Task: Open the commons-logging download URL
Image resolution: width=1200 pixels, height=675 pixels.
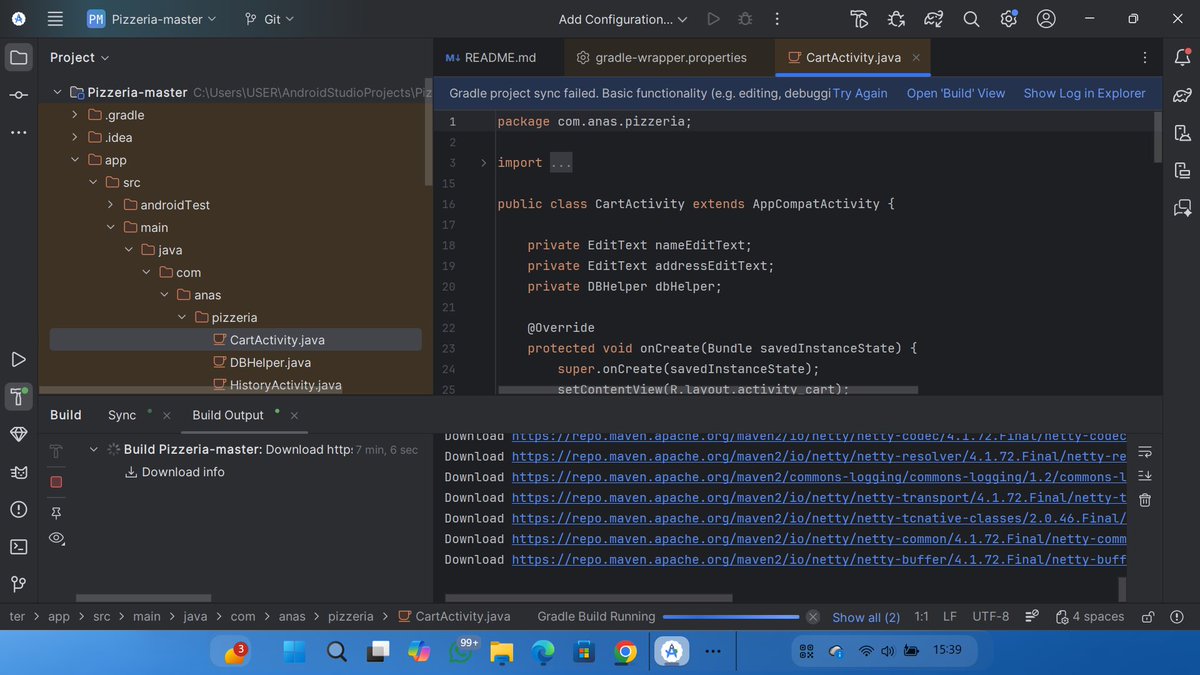Action: [x=819, y=477]
